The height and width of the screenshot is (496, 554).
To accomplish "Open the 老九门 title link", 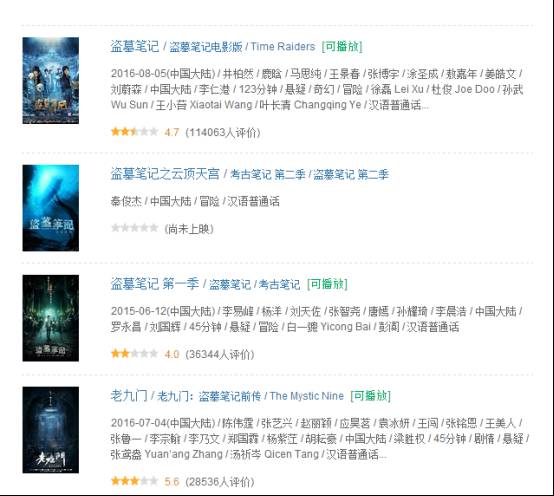I will (129, 396).
